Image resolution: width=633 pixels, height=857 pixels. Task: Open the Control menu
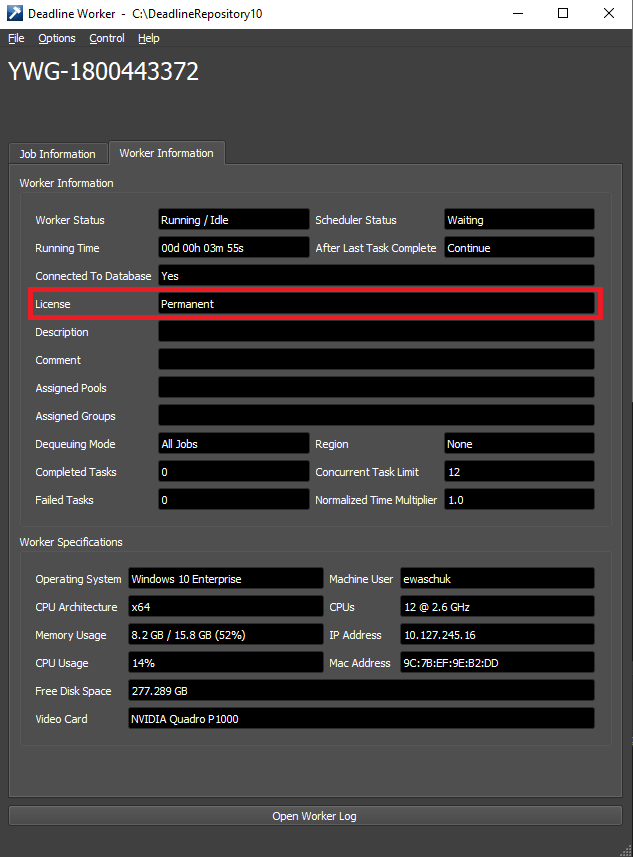pos(107,38)
